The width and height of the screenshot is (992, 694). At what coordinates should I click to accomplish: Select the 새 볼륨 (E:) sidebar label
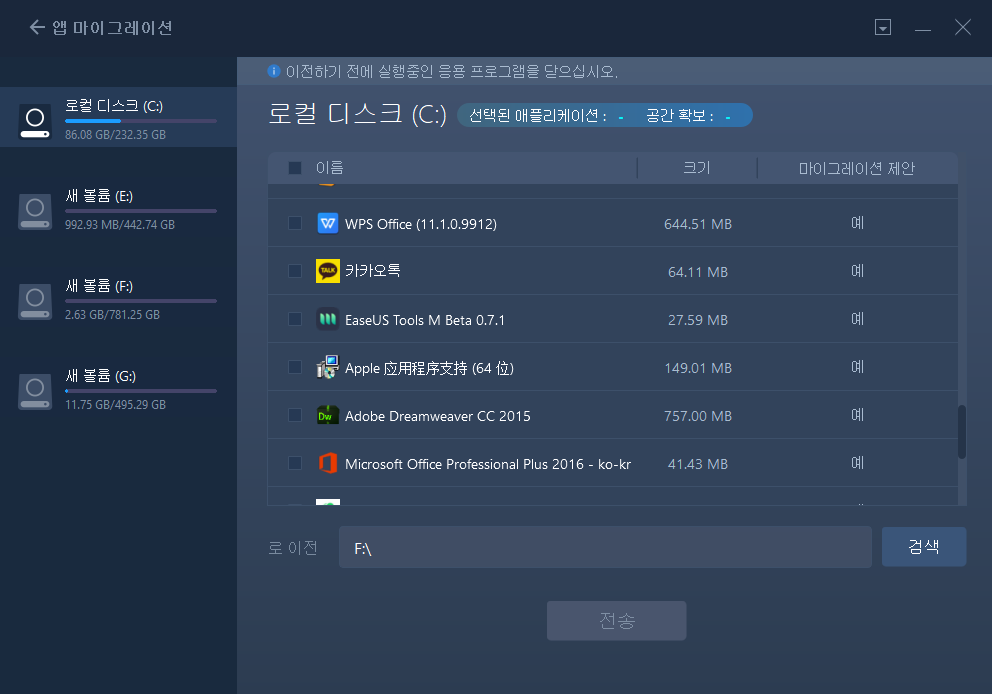99,196
